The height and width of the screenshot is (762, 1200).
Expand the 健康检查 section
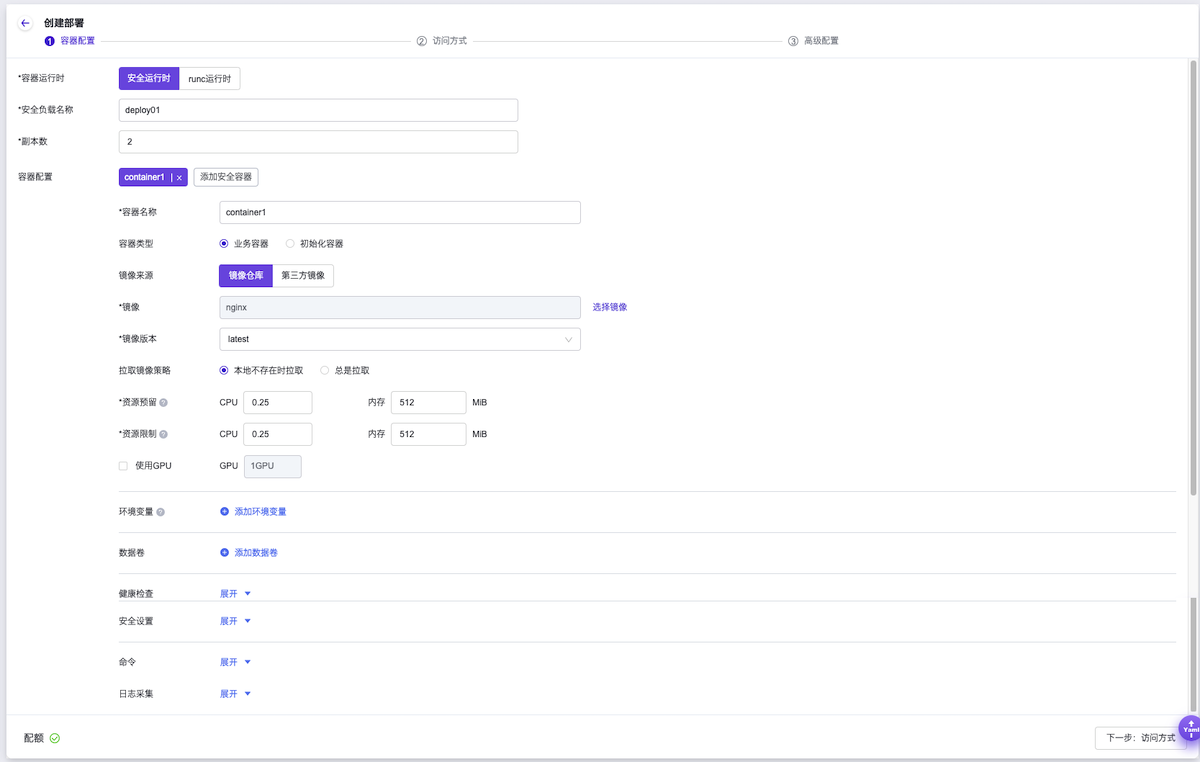(235, 593)
